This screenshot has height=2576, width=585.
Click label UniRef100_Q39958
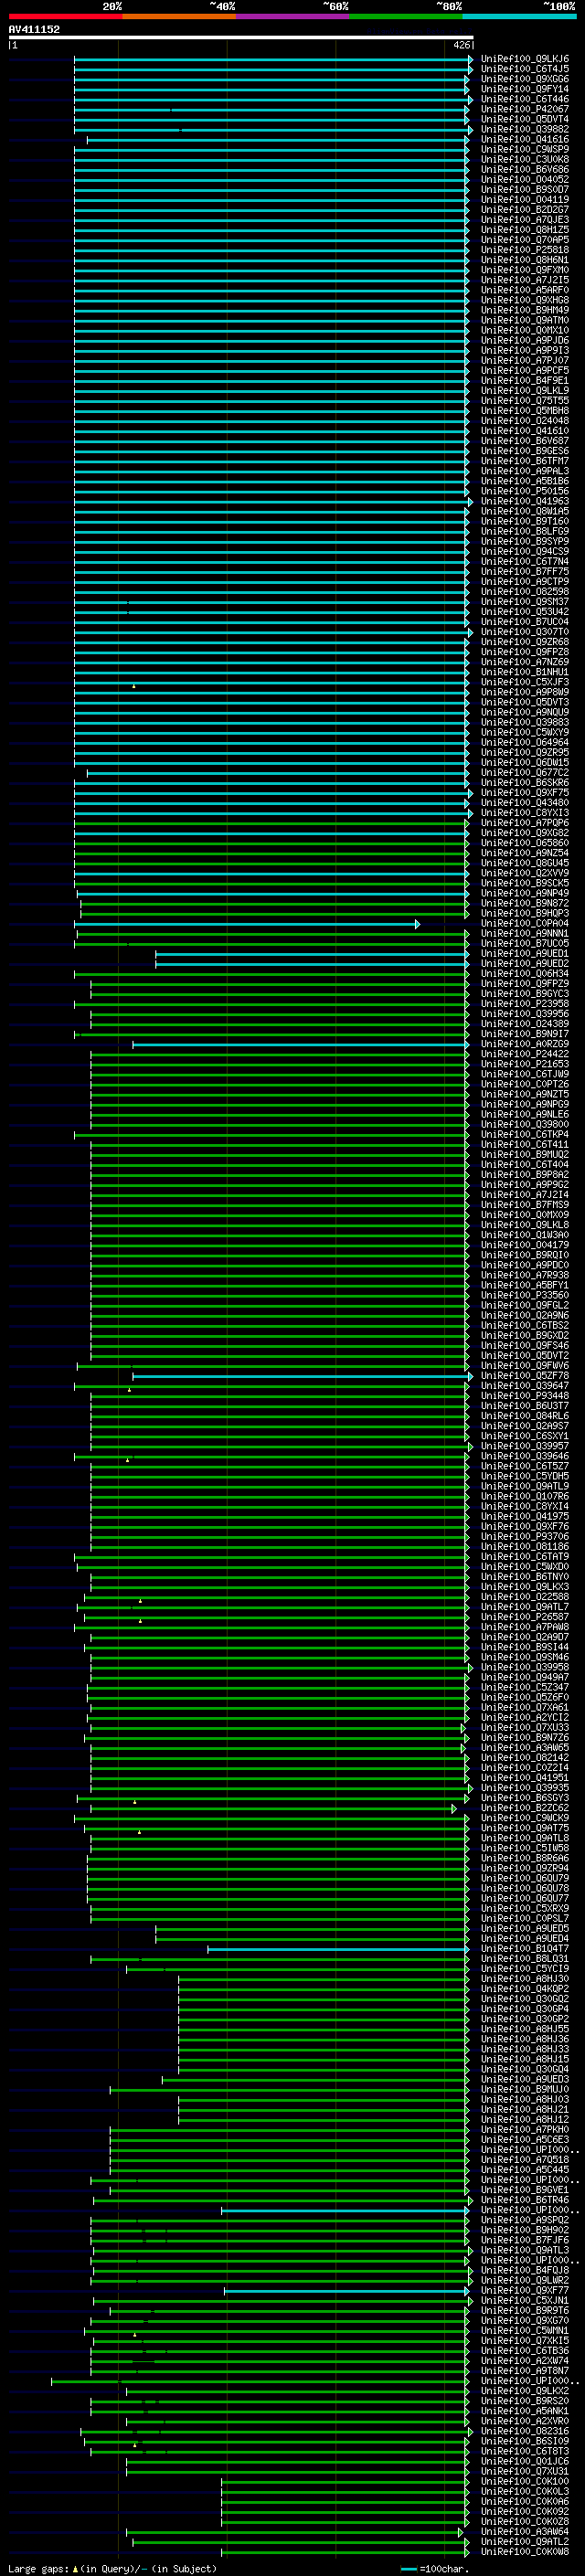click(525, 1667)
